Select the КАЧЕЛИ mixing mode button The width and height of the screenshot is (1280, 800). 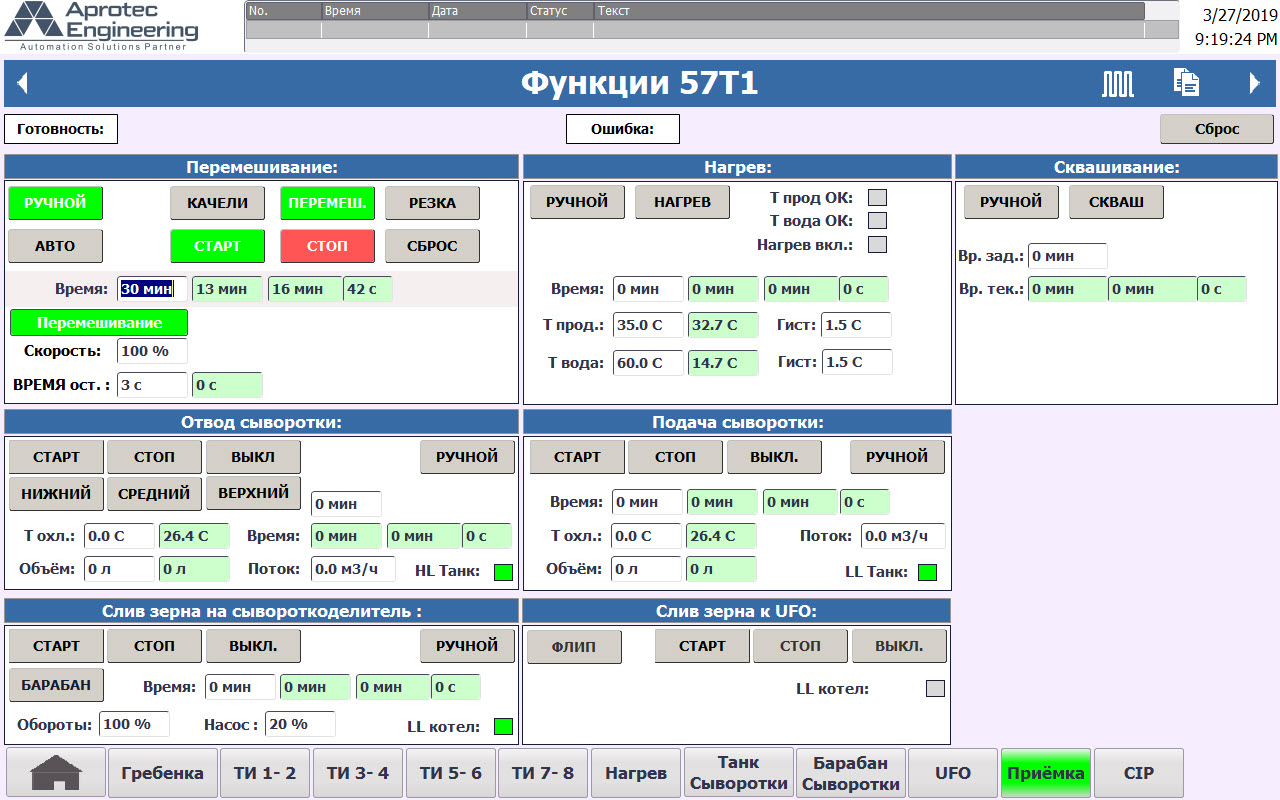pyautogui.click(x=217, y=203)
